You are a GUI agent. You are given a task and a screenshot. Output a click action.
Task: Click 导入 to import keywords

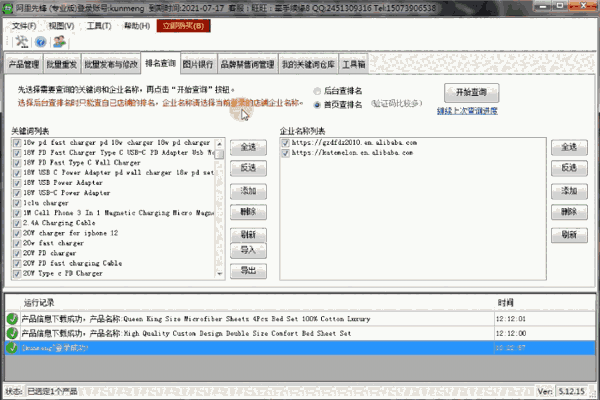pyautogui.click(x=248, y=249)
